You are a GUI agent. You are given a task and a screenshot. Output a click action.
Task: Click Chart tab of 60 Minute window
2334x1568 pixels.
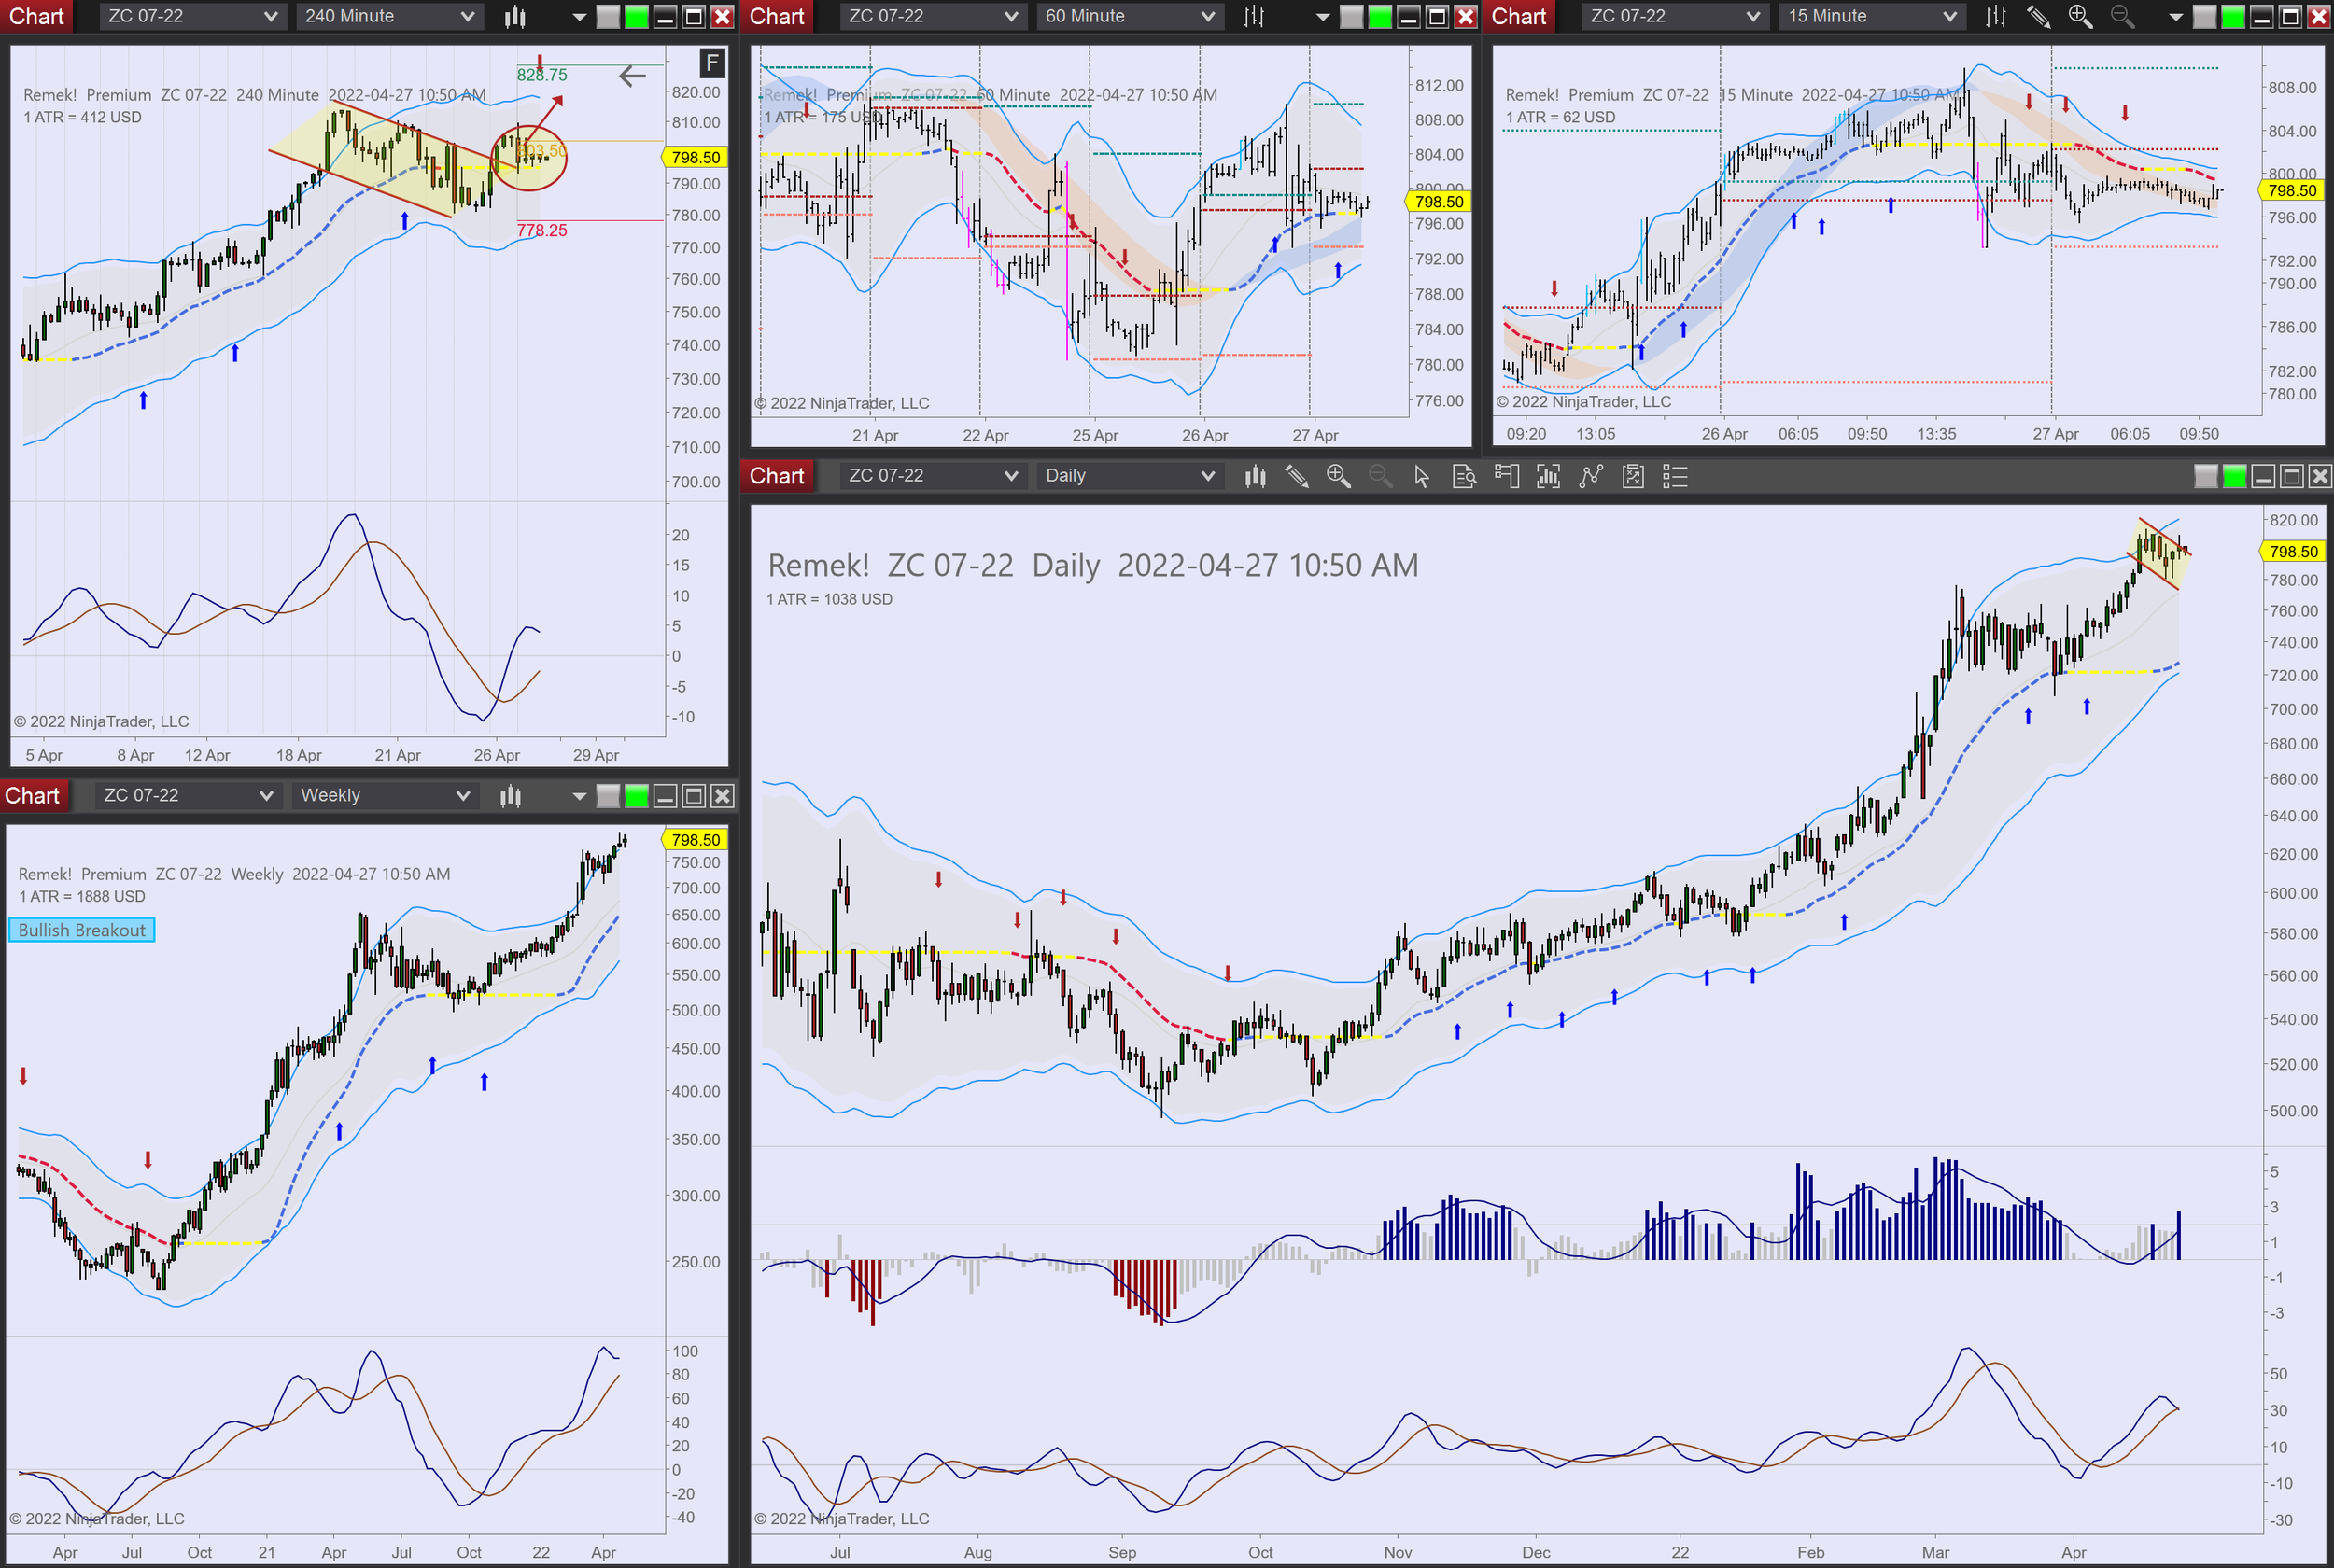776,16
